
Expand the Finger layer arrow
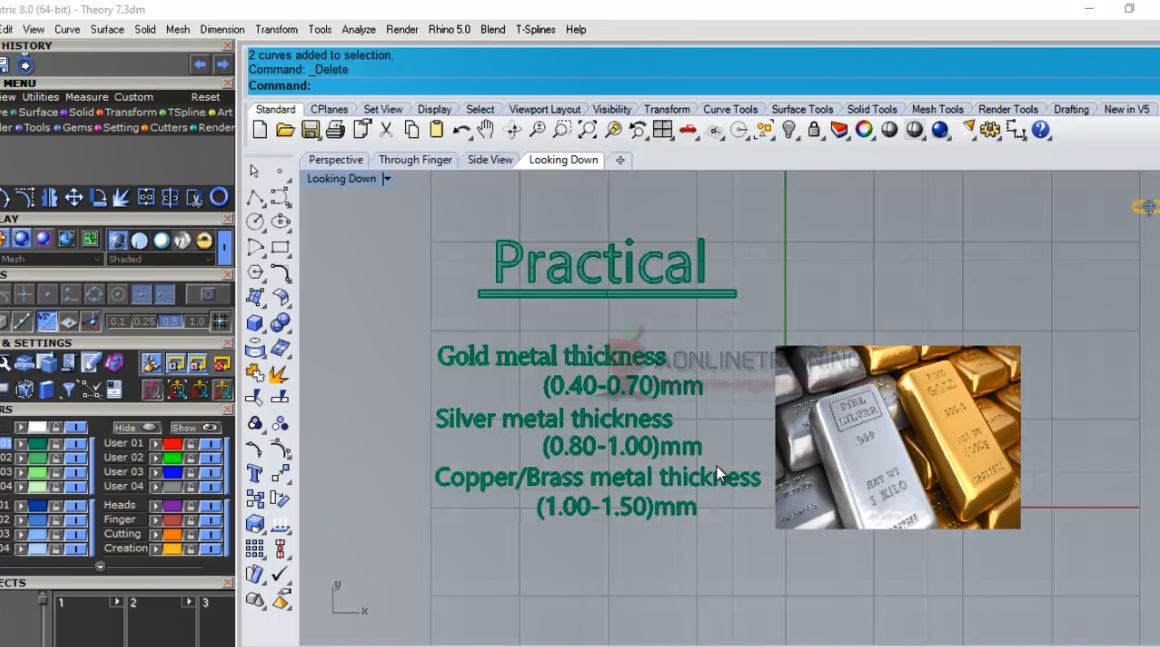click(x=155, y=520)
